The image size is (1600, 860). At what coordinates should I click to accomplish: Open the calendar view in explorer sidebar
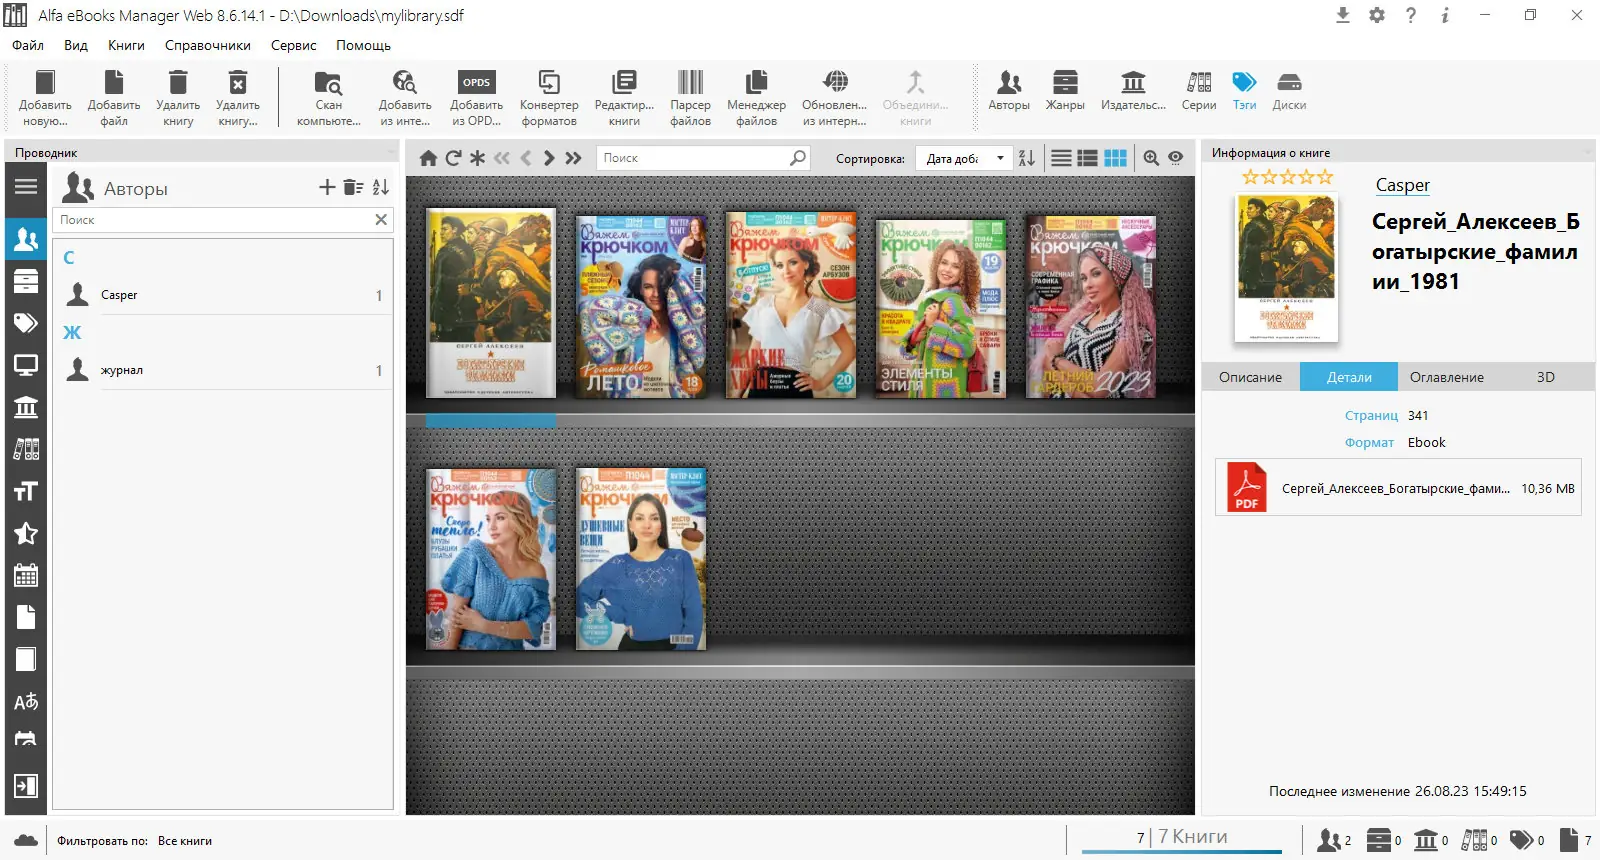coord(26,575)
